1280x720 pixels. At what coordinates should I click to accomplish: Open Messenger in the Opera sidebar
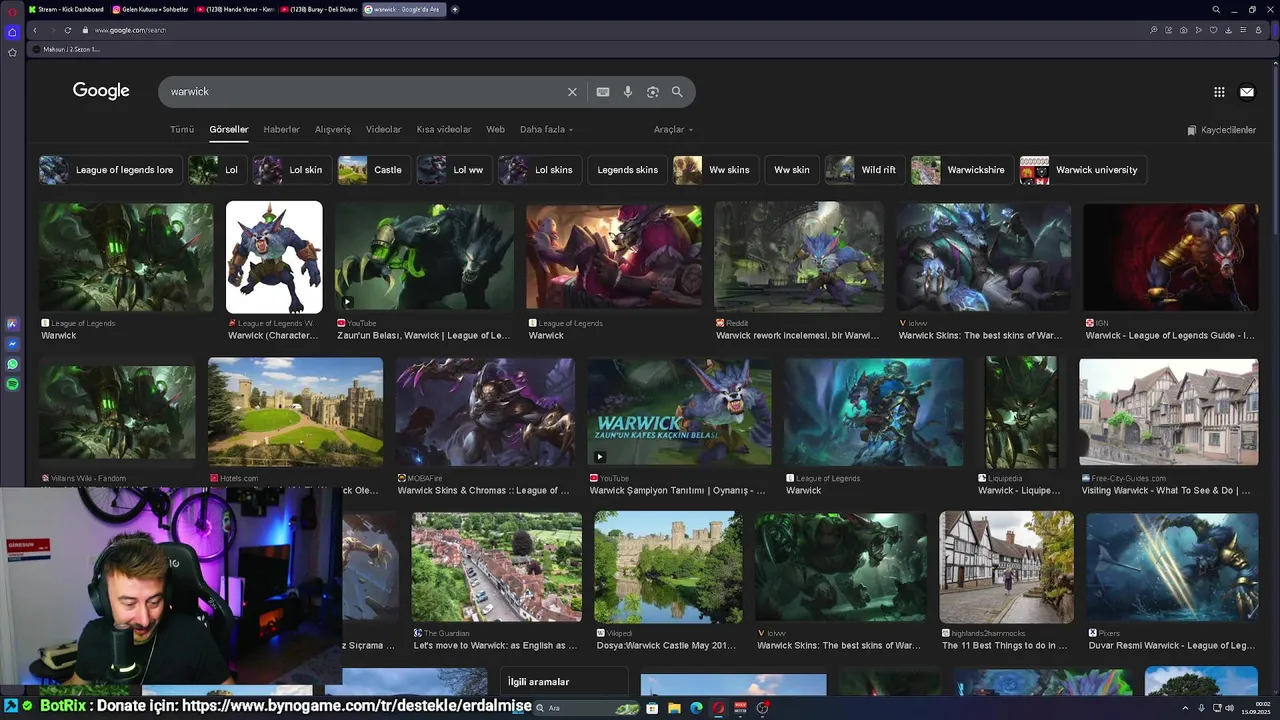tap(12, 344)
